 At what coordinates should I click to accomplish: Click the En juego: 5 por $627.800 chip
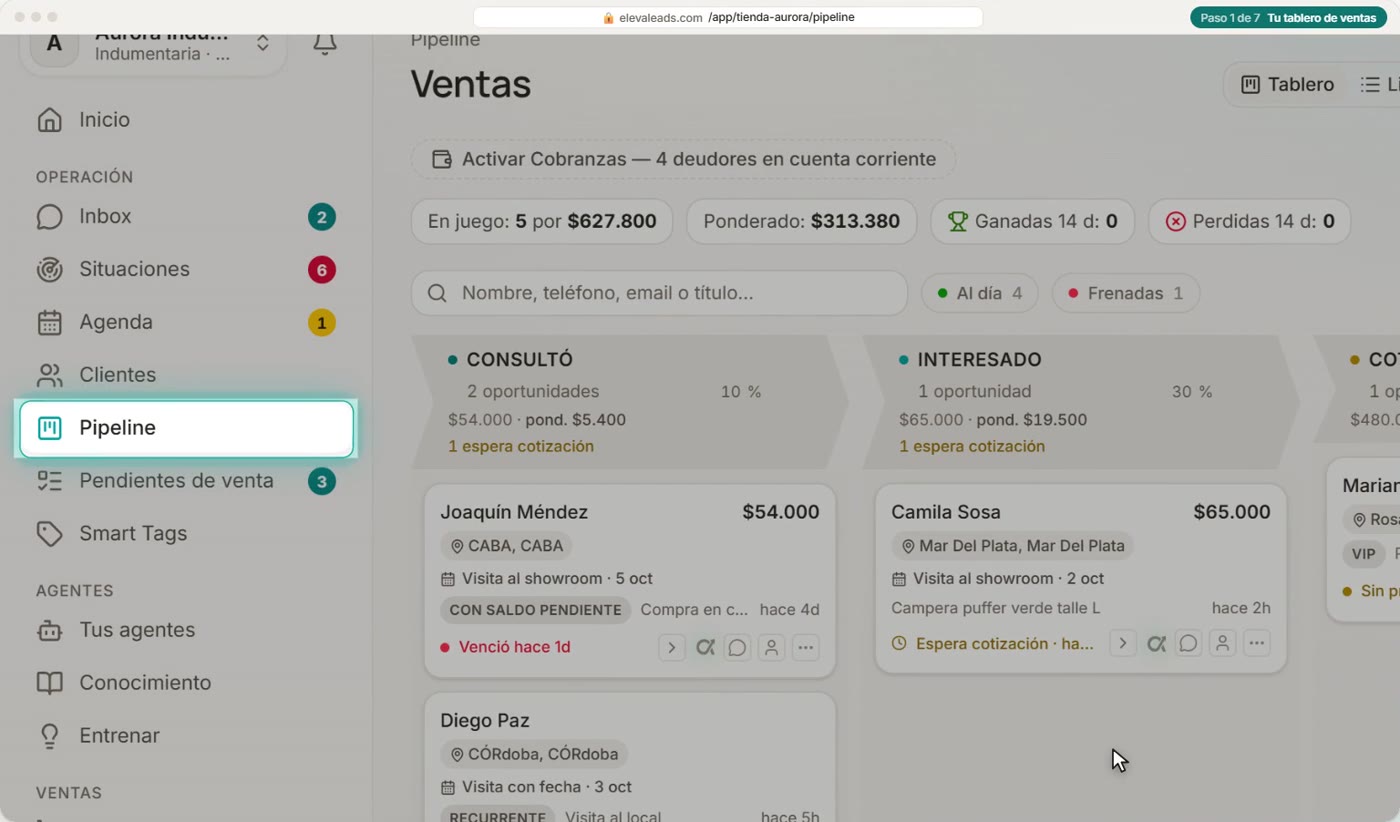tap(542, 222)
